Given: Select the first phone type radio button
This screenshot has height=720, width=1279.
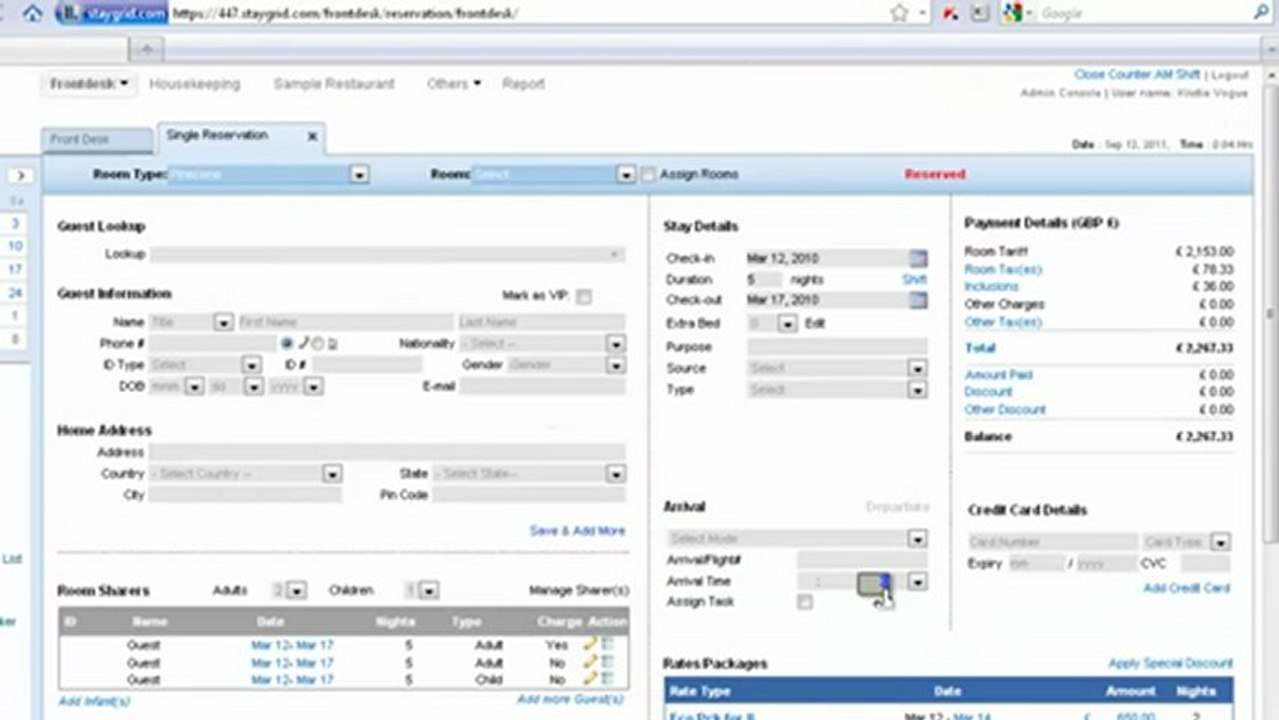Looking at the screenshot, I should coord(288,344).
